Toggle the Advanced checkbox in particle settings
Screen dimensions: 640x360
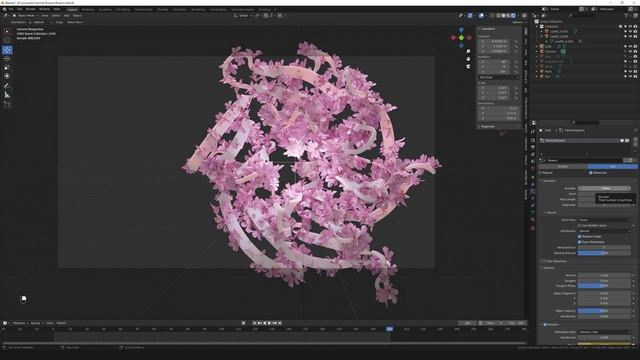pos(591,173)
